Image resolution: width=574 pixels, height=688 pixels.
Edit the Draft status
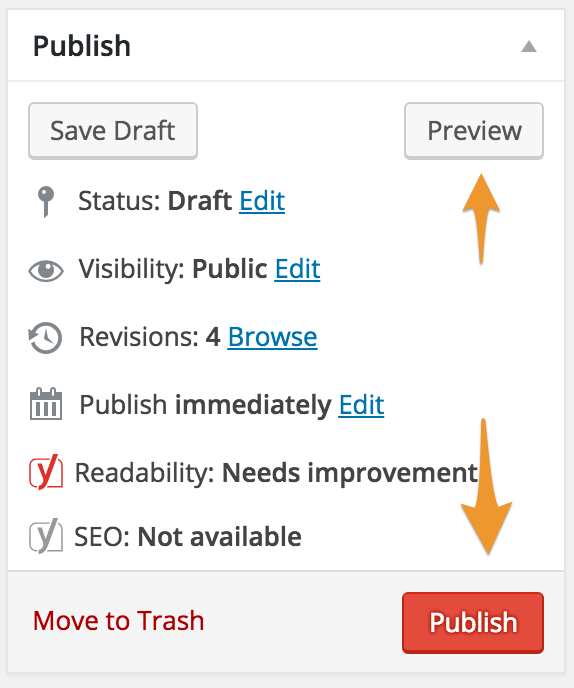262,201
